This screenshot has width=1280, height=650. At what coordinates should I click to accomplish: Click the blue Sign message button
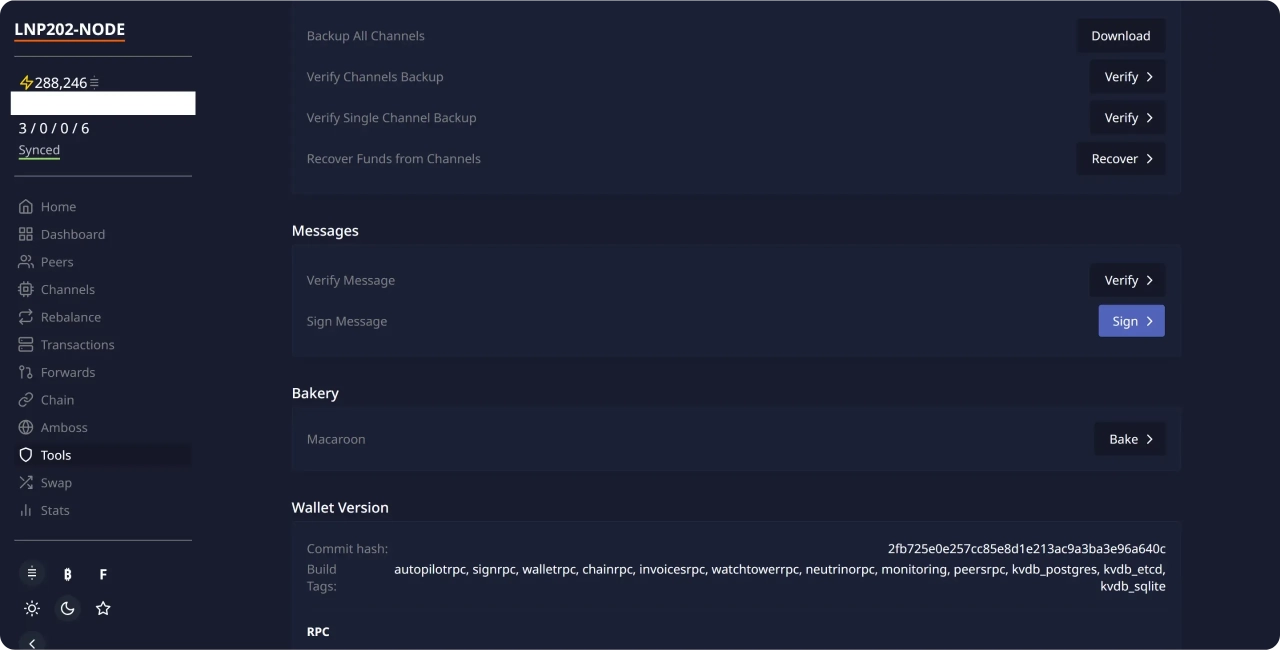[1131, 321]
